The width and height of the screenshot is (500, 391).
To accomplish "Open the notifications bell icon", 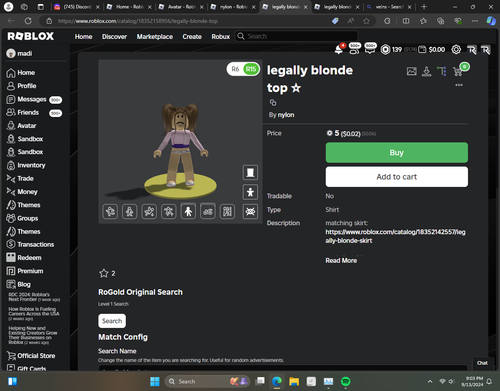I will click(339, 49).
